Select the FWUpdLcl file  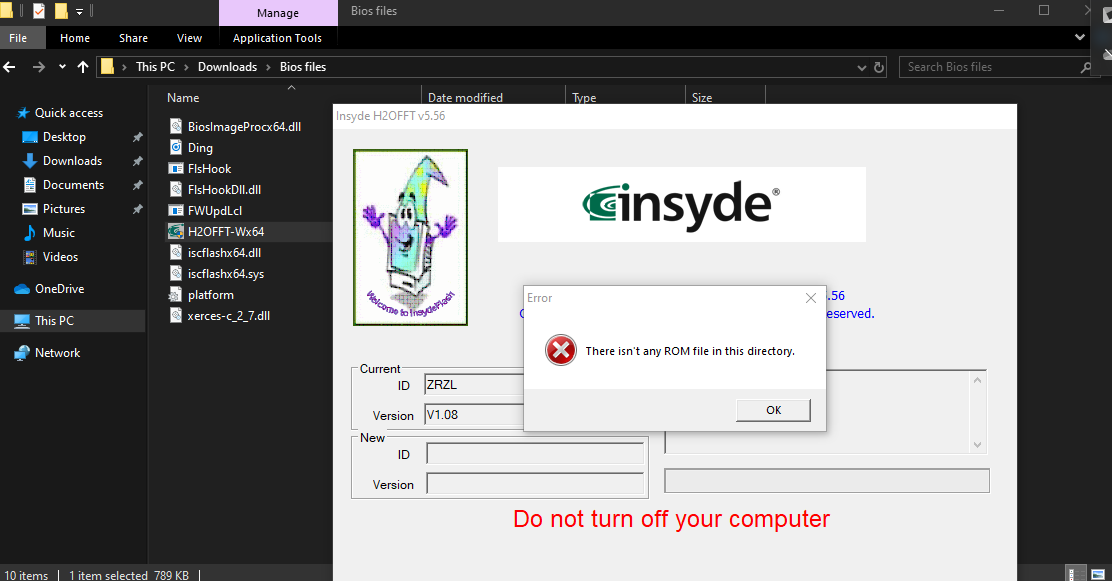(215, 211)
